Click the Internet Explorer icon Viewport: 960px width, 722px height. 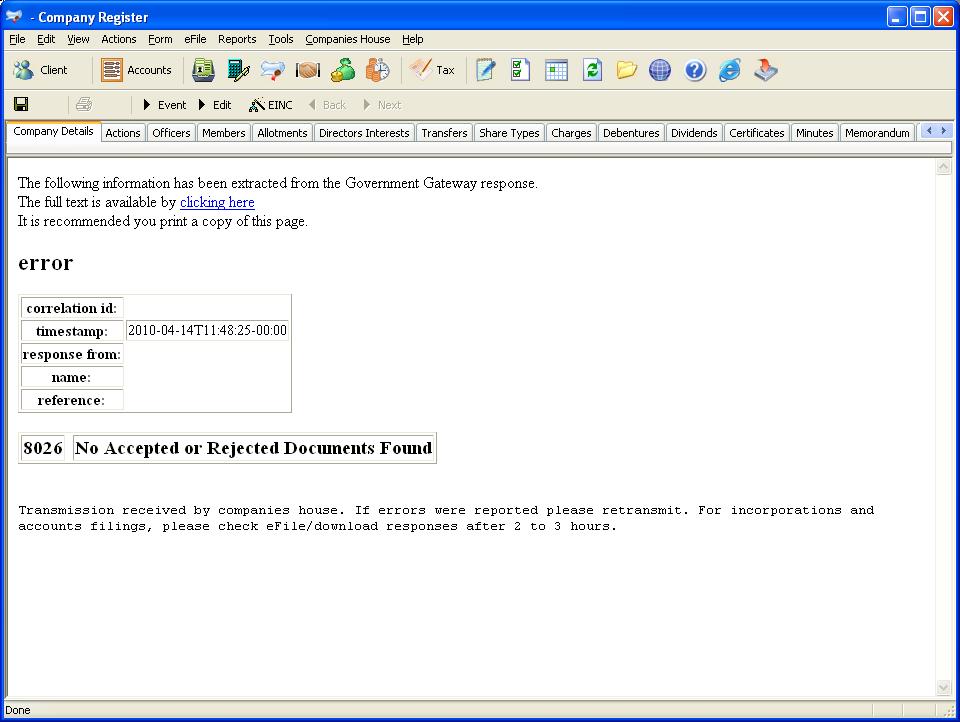click(730, 70)
